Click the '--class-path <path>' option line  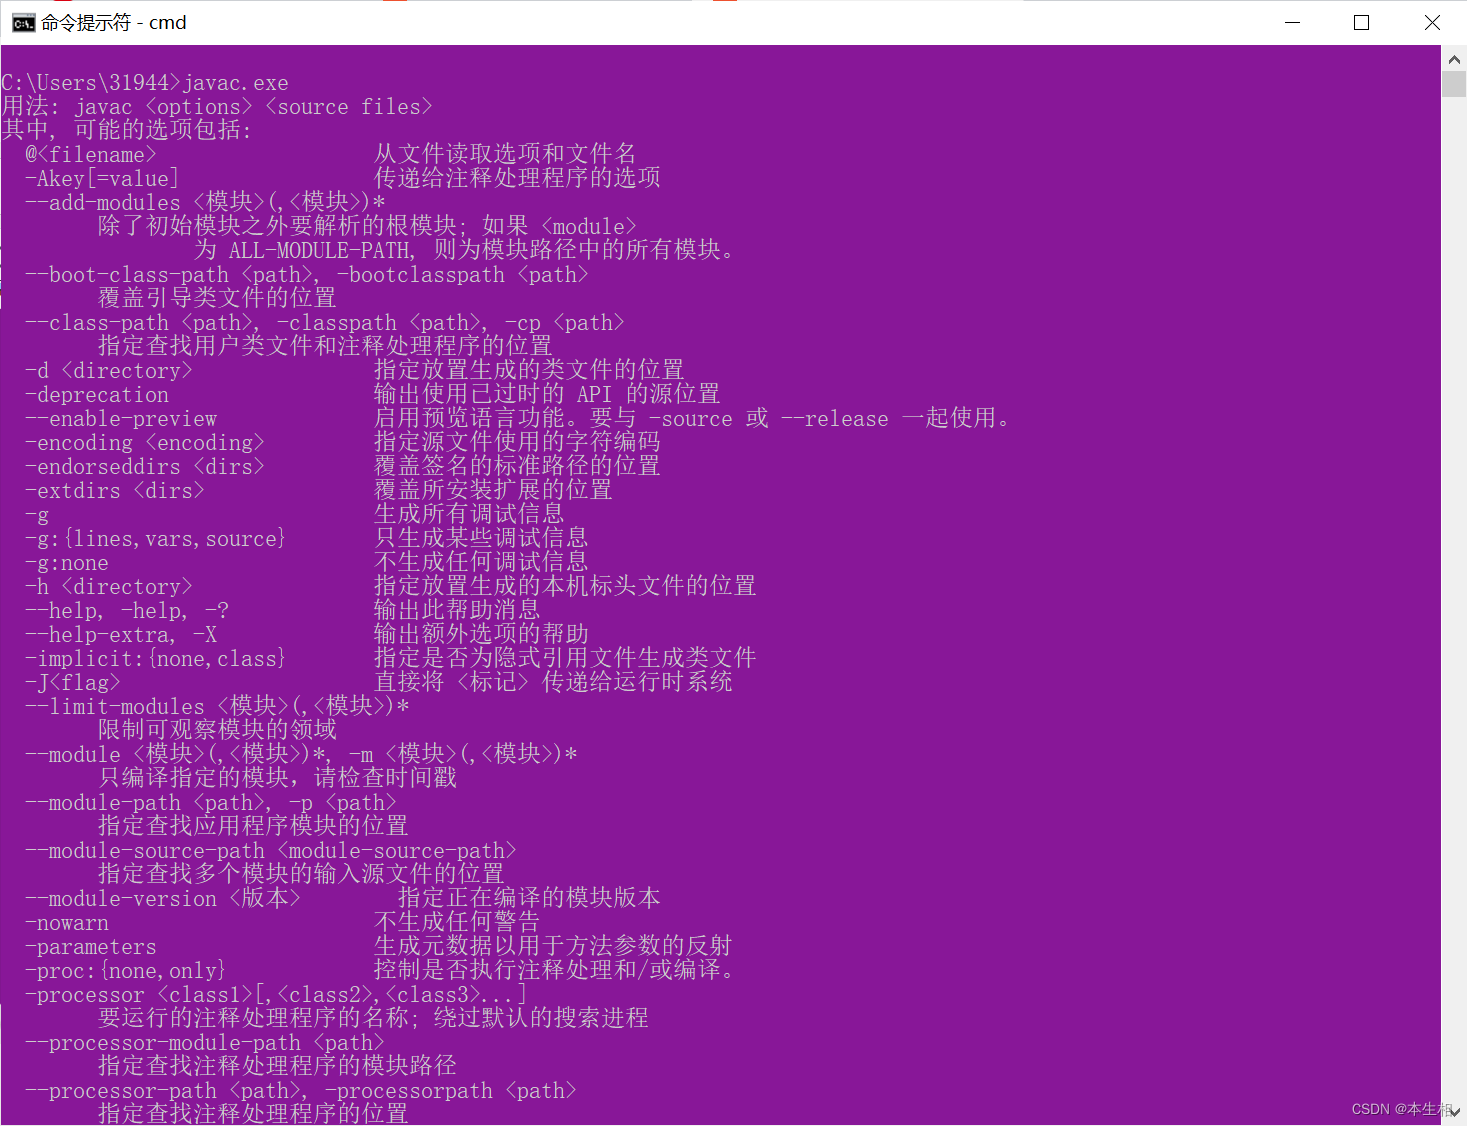pos(325,323)
